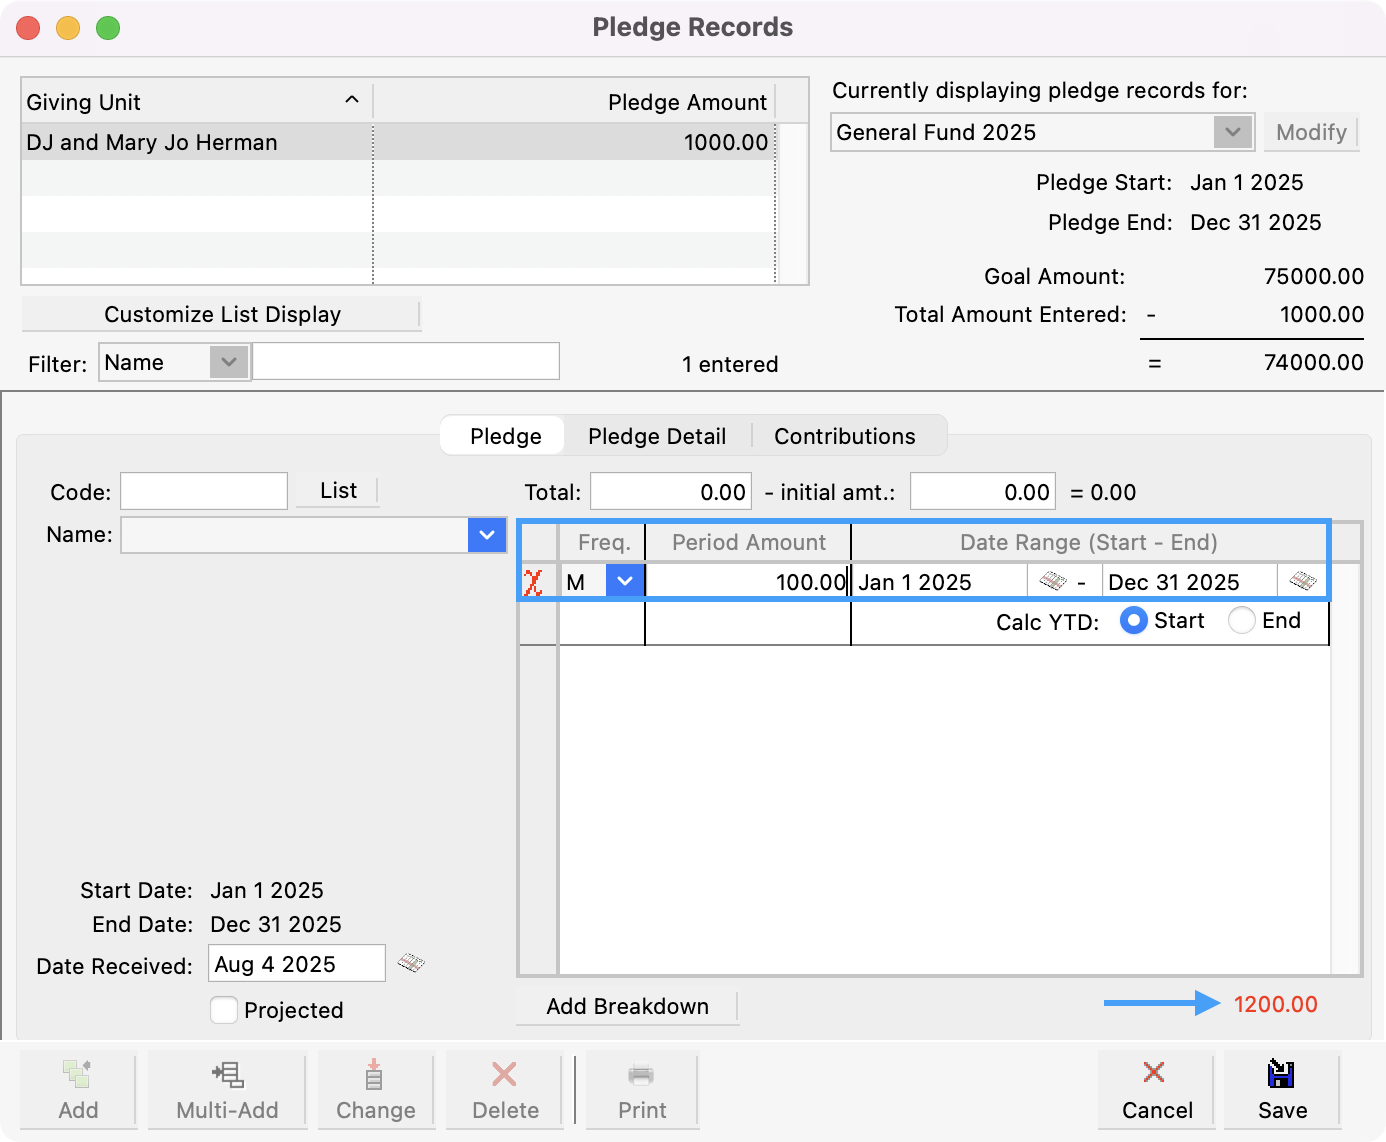Open the calendar picker for Date Received
1386x1142 pixels.
click(412, 963)
